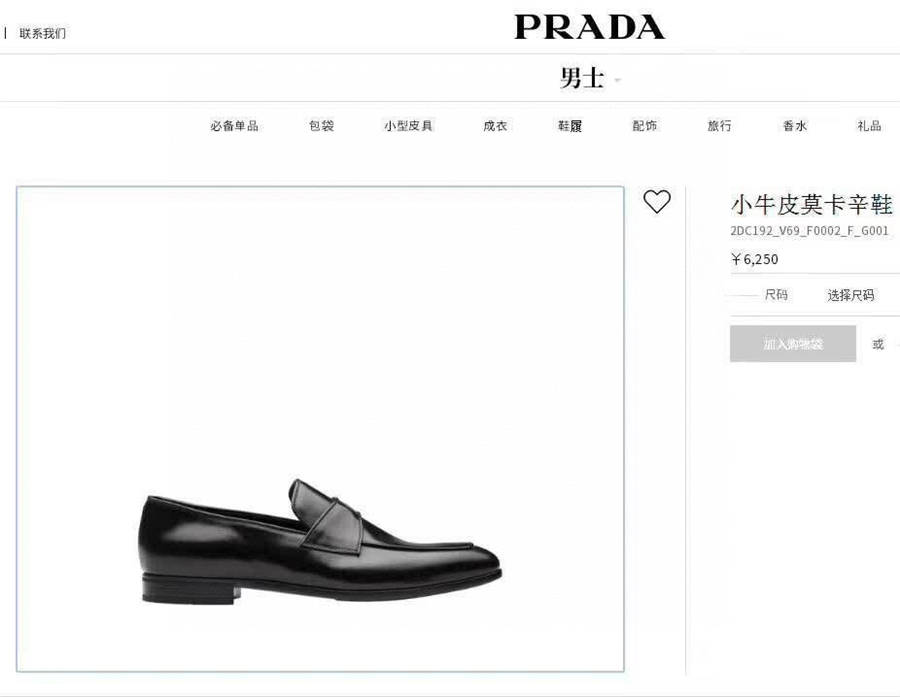Click the PRADA logo
Viewport: 900px width, 697px height.
(x=589, y=27)
